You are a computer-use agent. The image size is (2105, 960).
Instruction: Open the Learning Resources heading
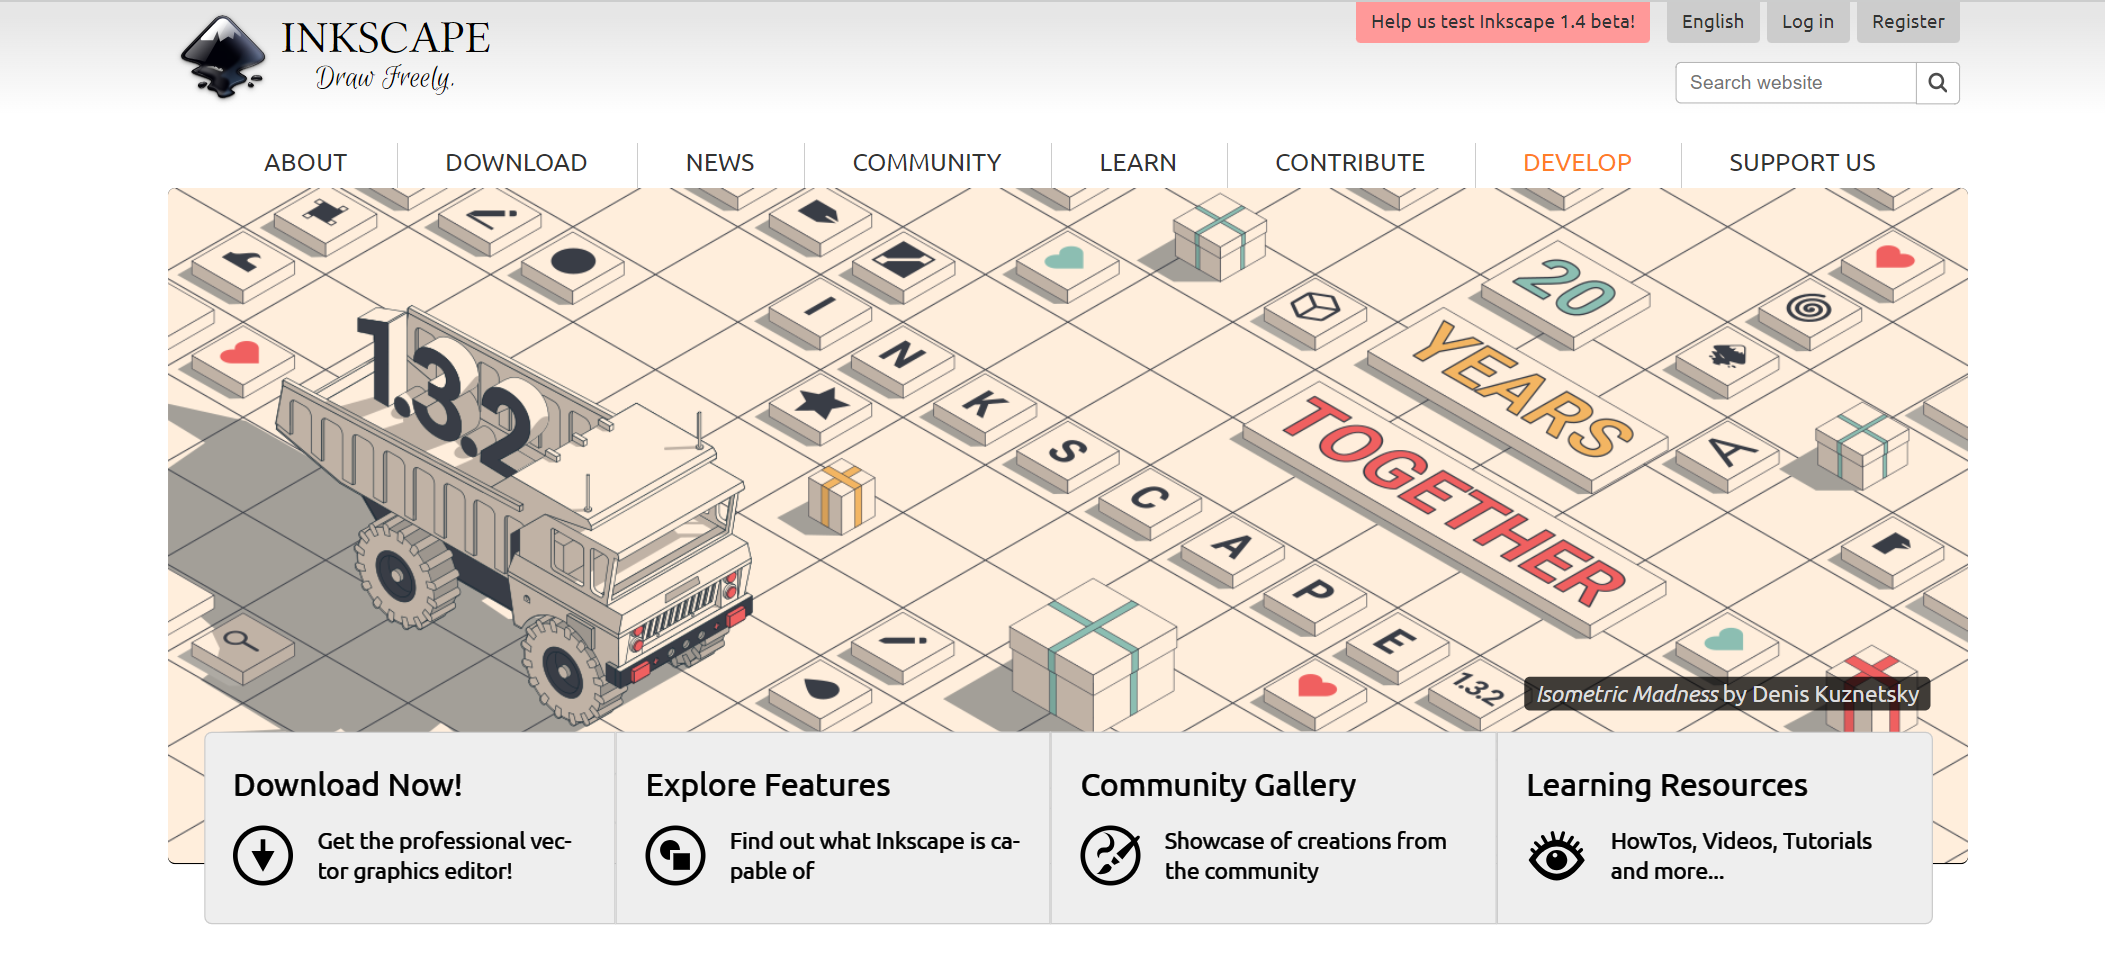(1667, 786)
